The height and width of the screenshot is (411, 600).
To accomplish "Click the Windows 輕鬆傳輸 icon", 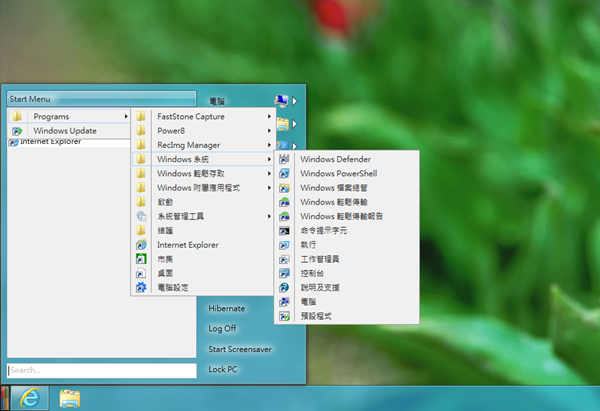I will [x=284, y=202].
